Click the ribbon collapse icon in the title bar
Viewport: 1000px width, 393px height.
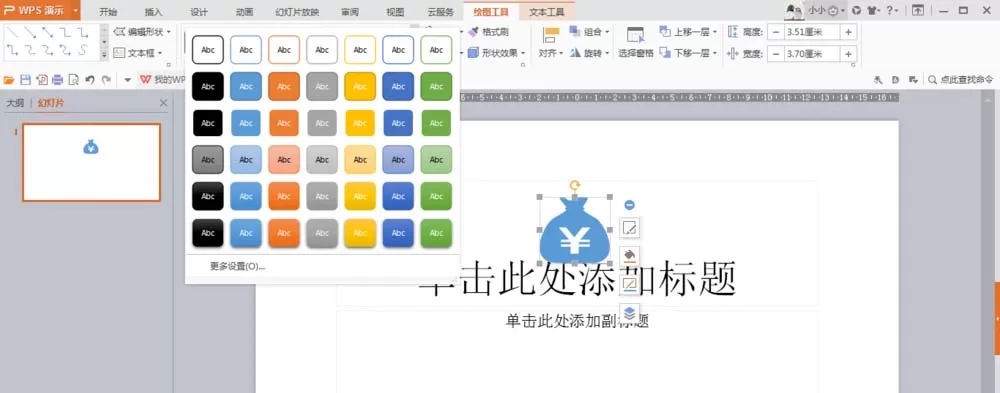pyautogui.click(x=918, y=10)
